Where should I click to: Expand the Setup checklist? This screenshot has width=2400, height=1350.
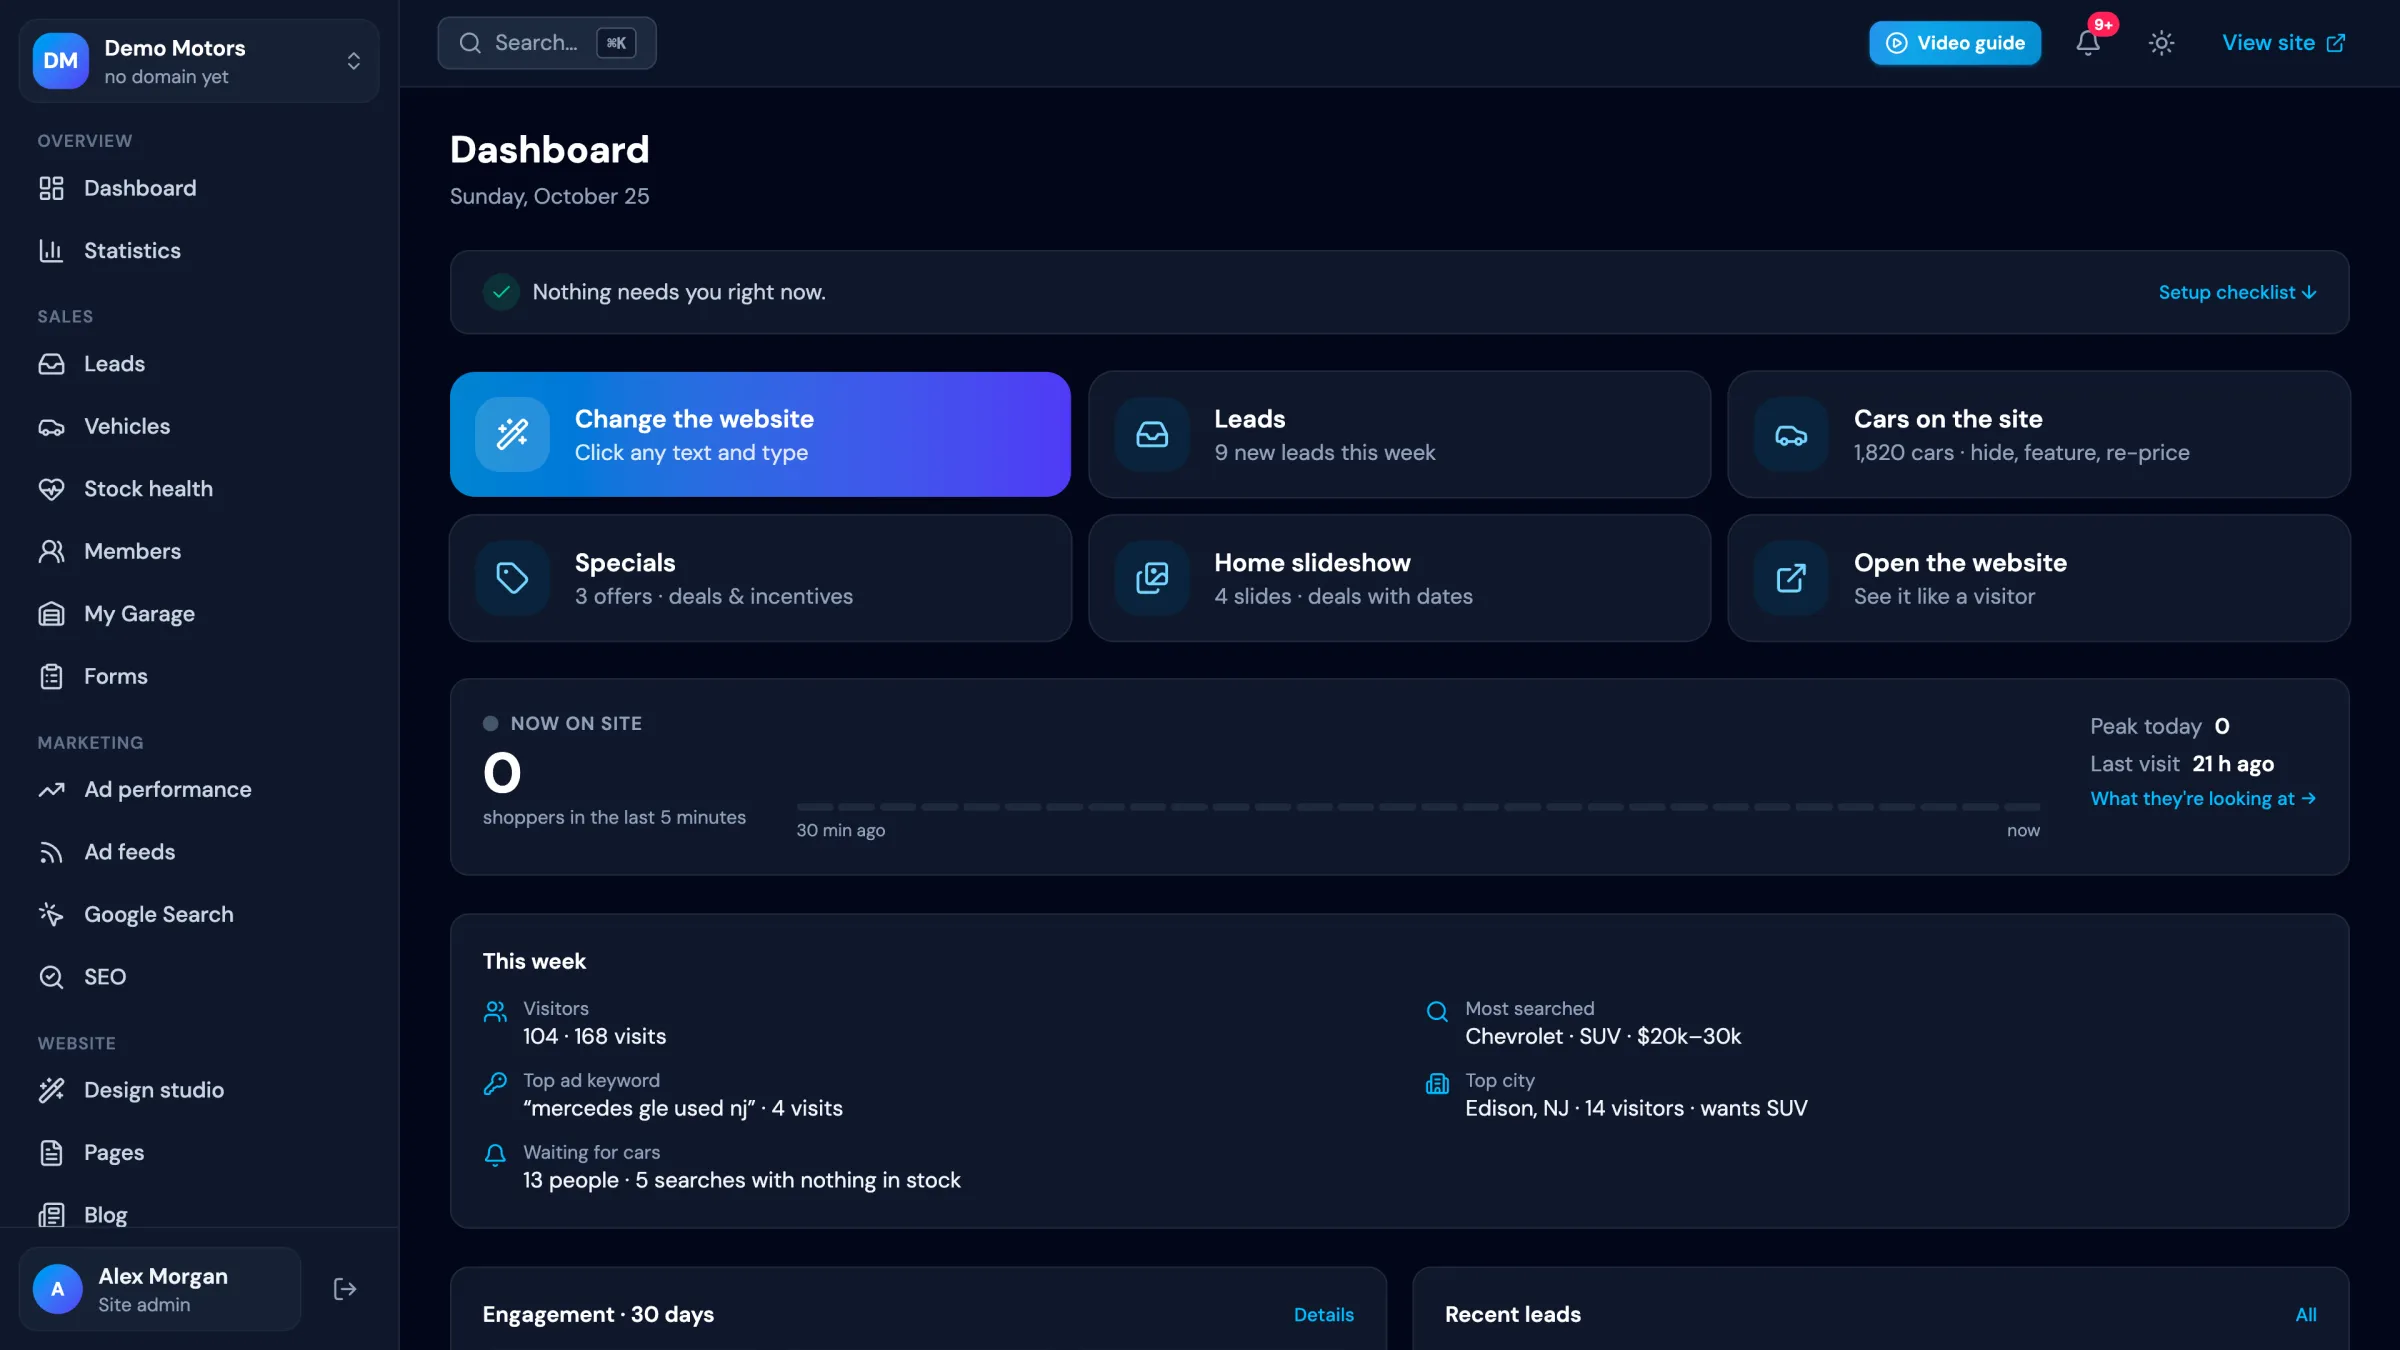click(x=2237, y=292)
